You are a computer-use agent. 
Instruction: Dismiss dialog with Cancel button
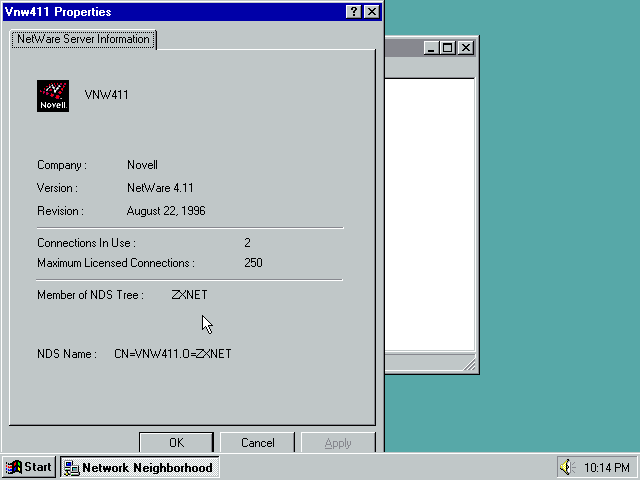(x=258, y=442)
